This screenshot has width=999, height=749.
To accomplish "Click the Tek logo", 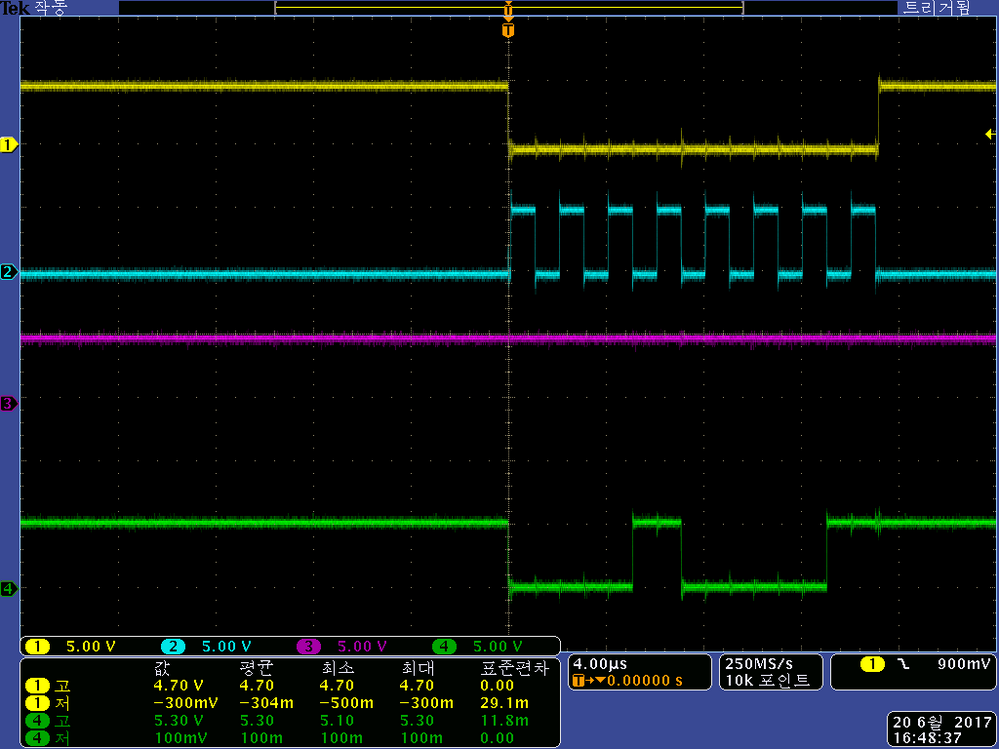I will pos(15,8).
